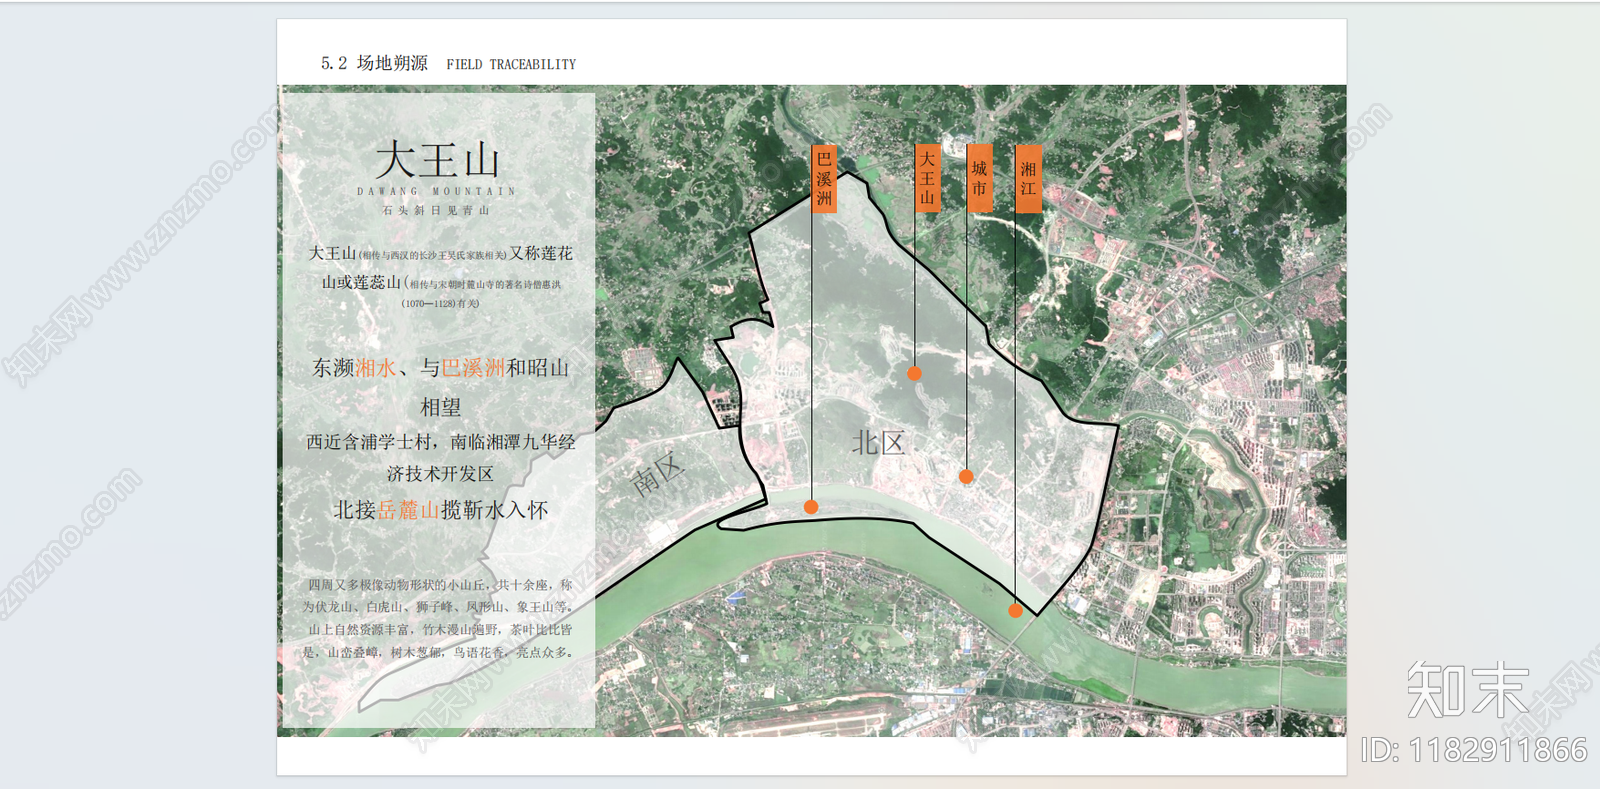This screenshot has width=1600, height=789.
Task: Click the large 大王山 title text
Action: pos(438,160)
